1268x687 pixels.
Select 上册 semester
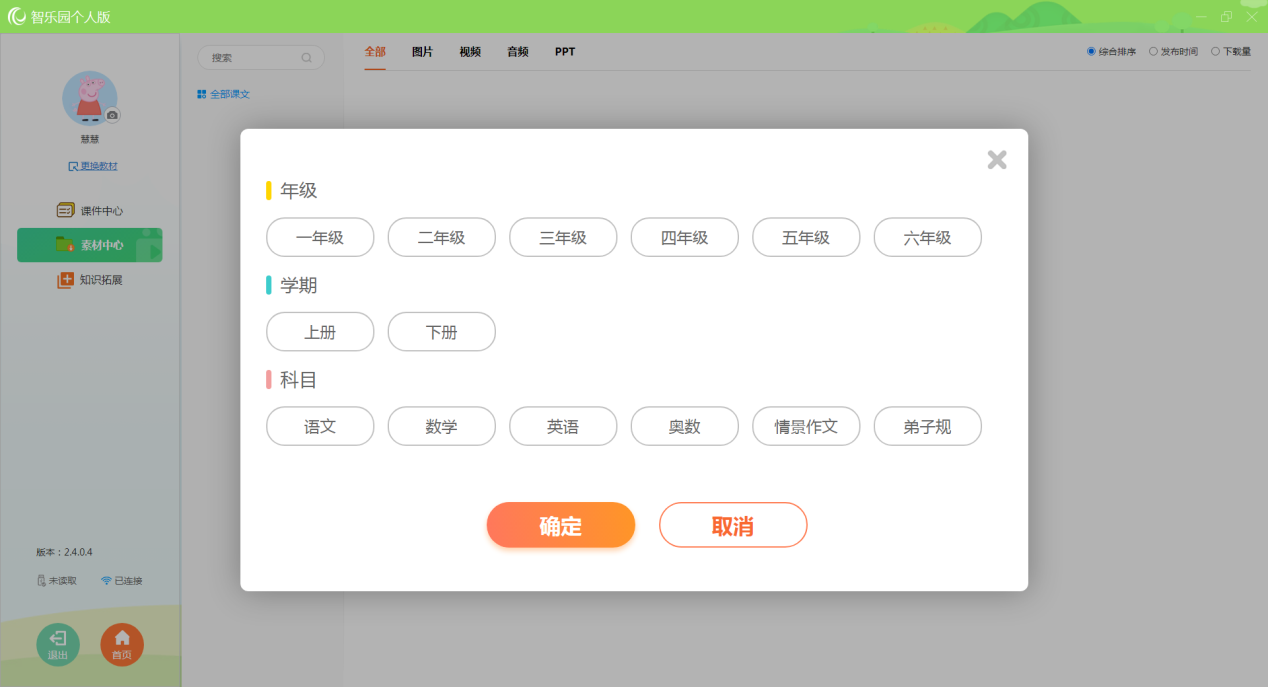pos(320,332)
